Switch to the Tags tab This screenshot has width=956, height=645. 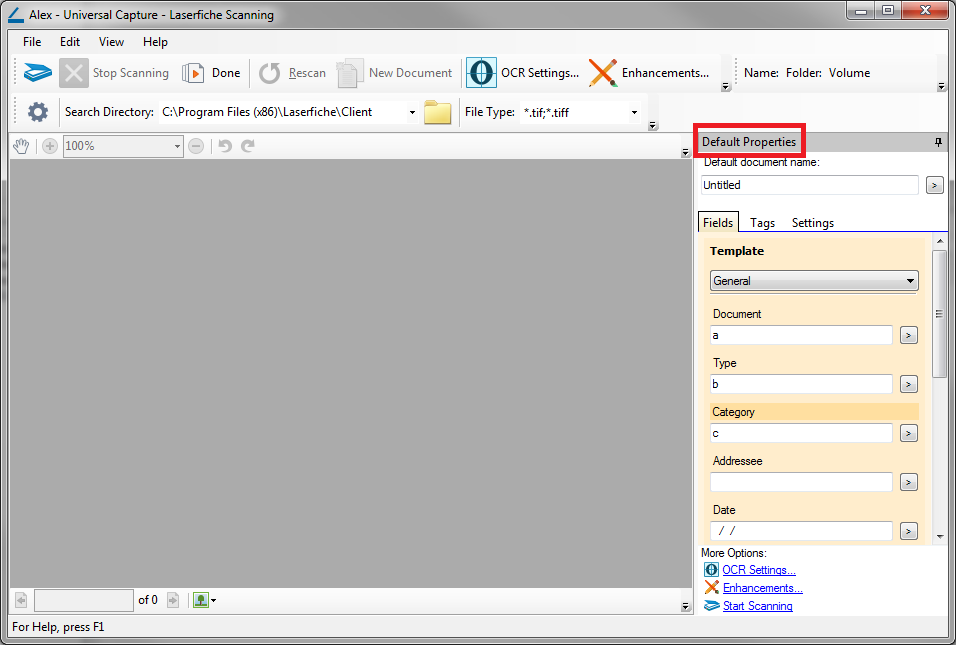[762, 223]
